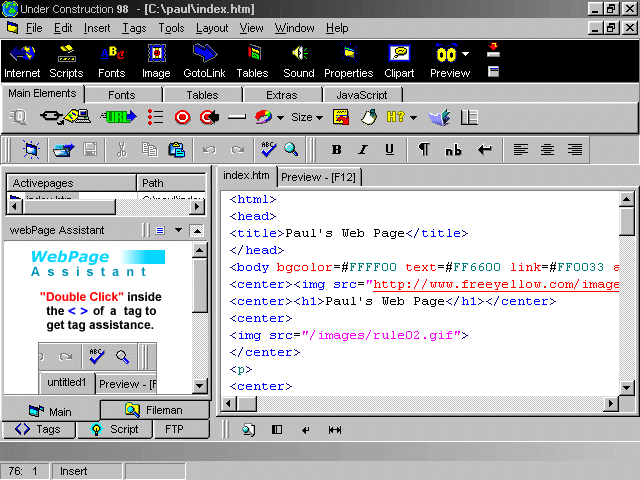Toggle underline formatting button
Screen dimensions: 640x480
pyautogui.click(x=389, y=150)
